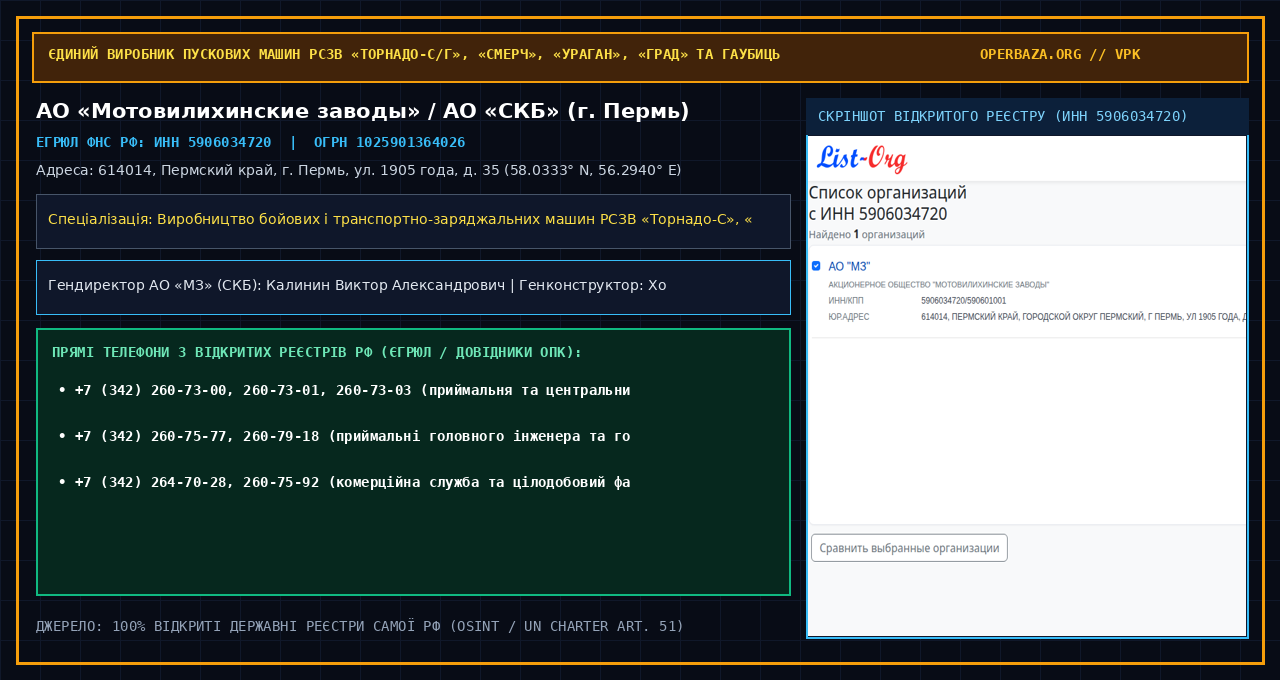The height and width of the screenshot is (680, 1280).
Task: Click the Скріншот відкритого реєстру panel header
Action: [1027, 117]
